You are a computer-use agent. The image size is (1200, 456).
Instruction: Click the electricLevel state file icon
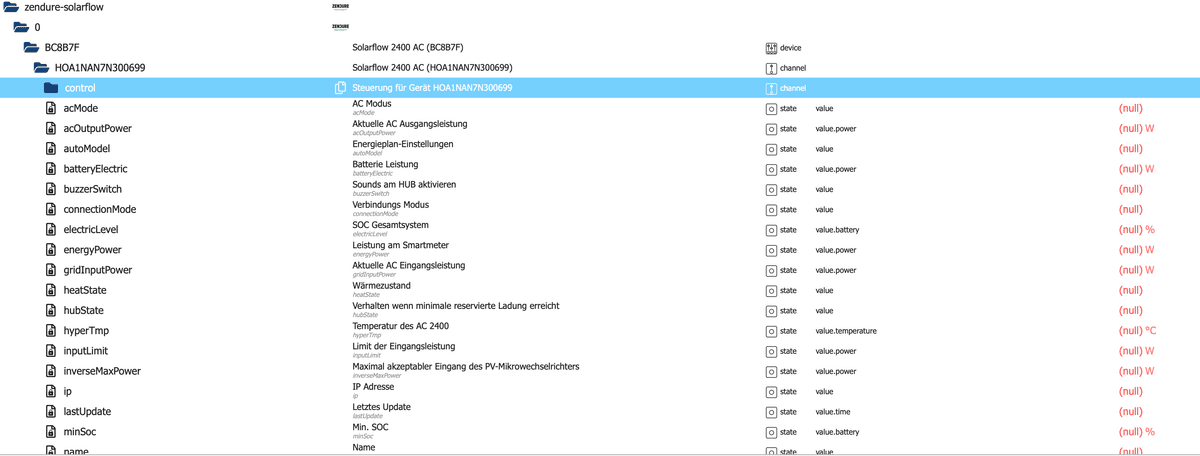51,230
